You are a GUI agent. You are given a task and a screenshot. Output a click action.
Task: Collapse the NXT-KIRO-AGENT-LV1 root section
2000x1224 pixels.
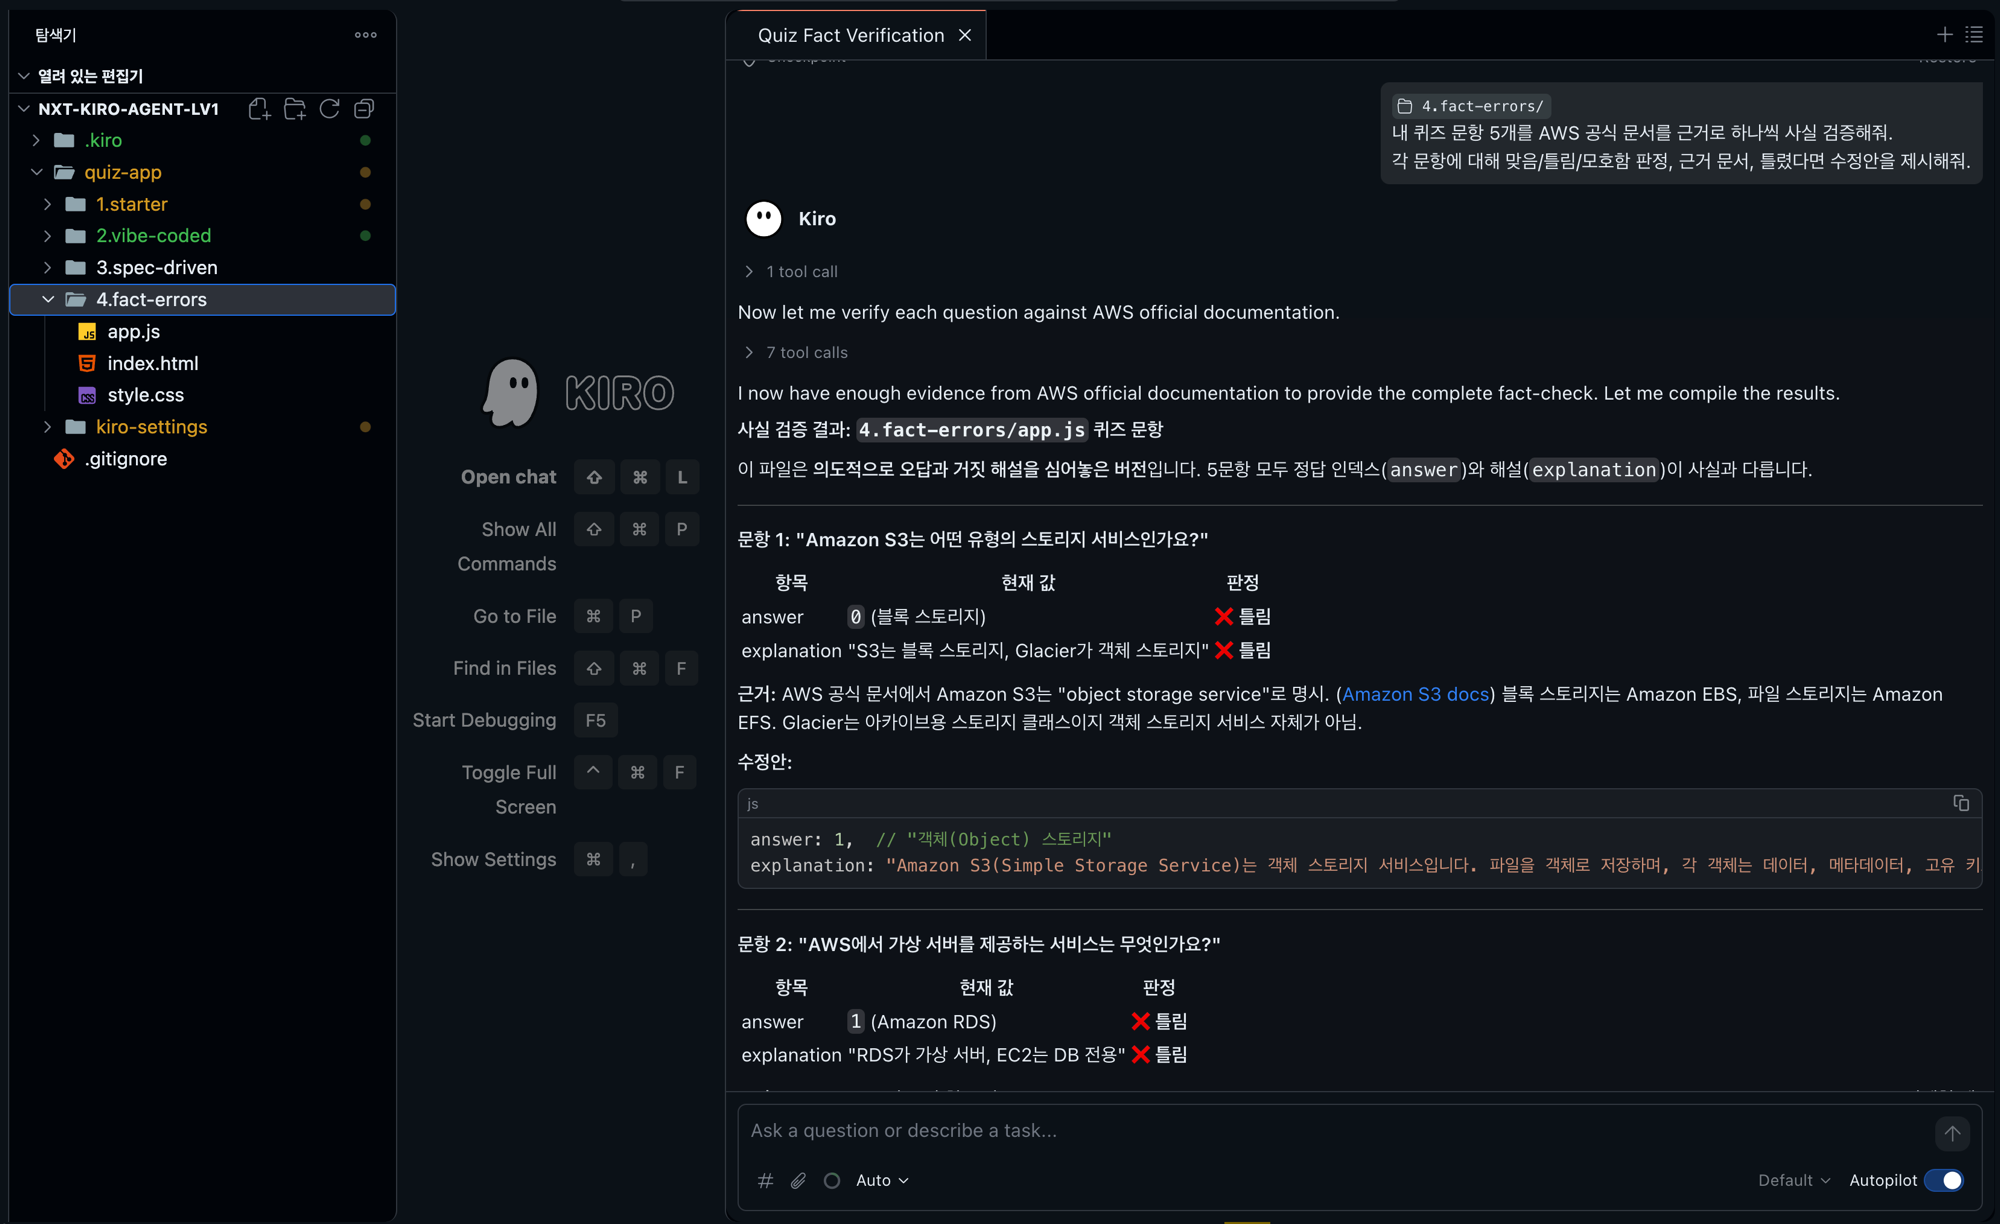coord(24,109)
